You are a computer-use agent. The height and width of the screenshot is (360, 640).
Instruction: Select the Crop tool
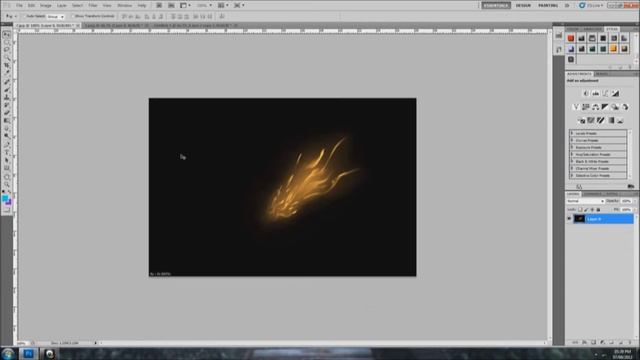point(7,65)
